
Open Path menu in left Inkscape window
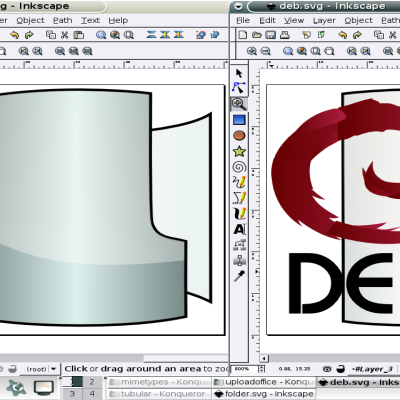click(x=63, y=20)
